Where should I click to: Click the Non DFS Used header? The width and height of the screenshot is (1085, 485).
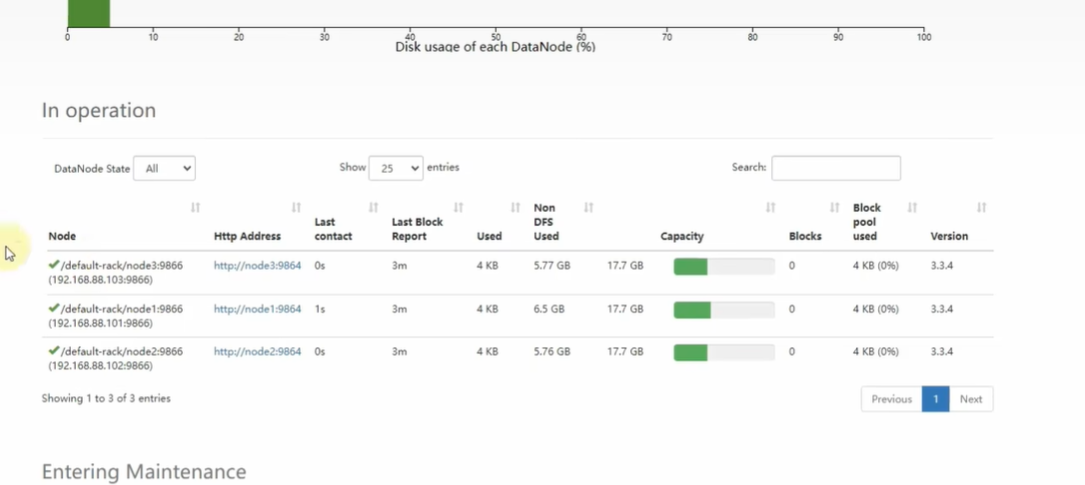(546, 222)
